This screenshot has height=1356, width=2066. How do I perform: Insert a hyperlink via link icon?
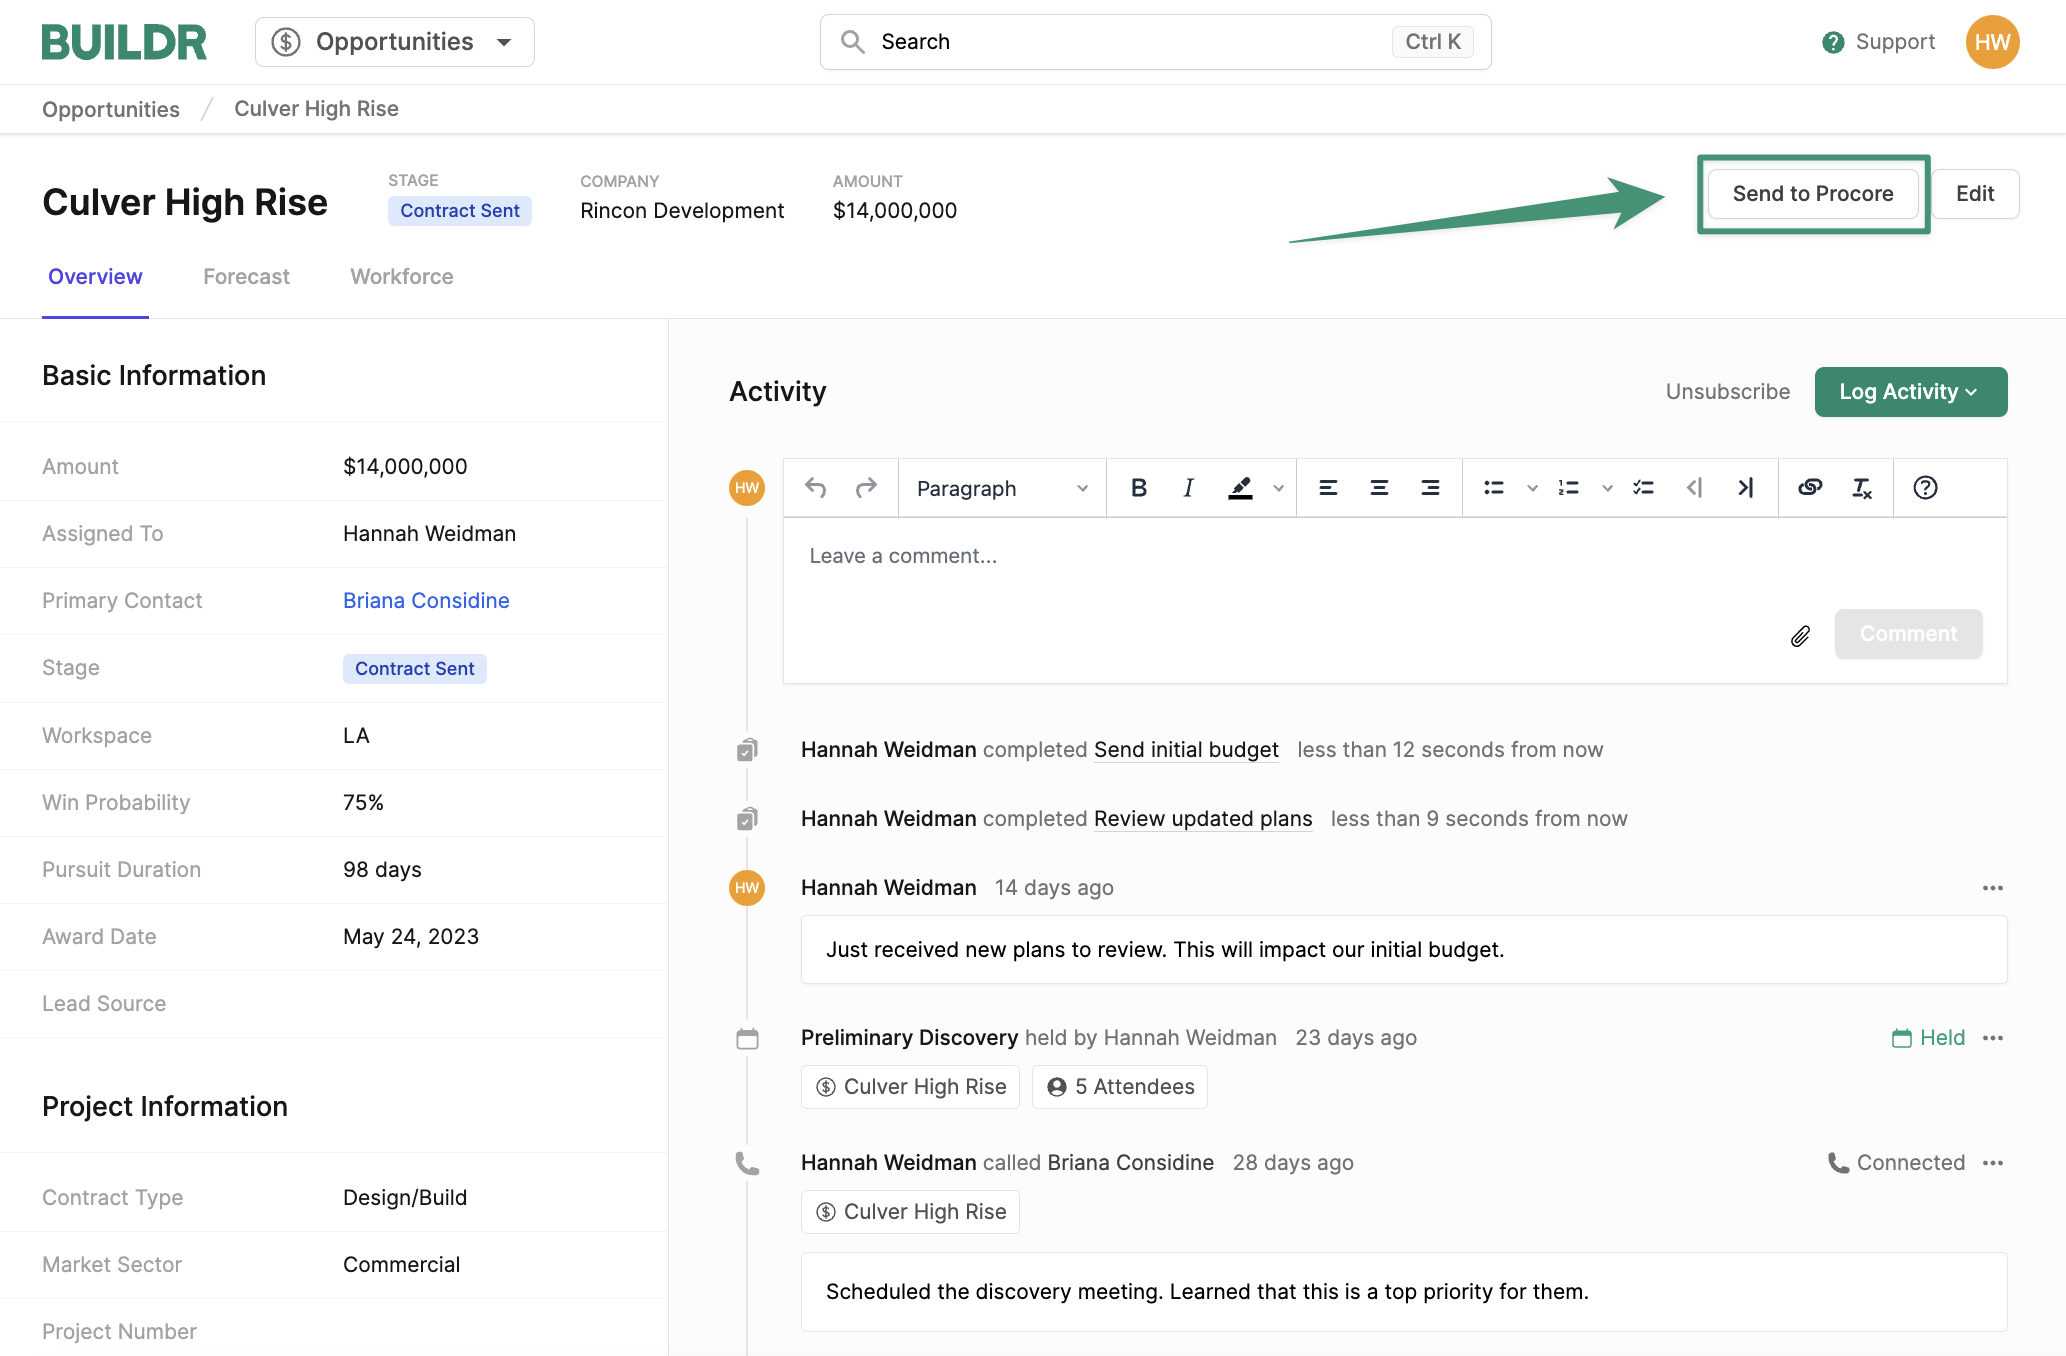[x=1810, y=488]
